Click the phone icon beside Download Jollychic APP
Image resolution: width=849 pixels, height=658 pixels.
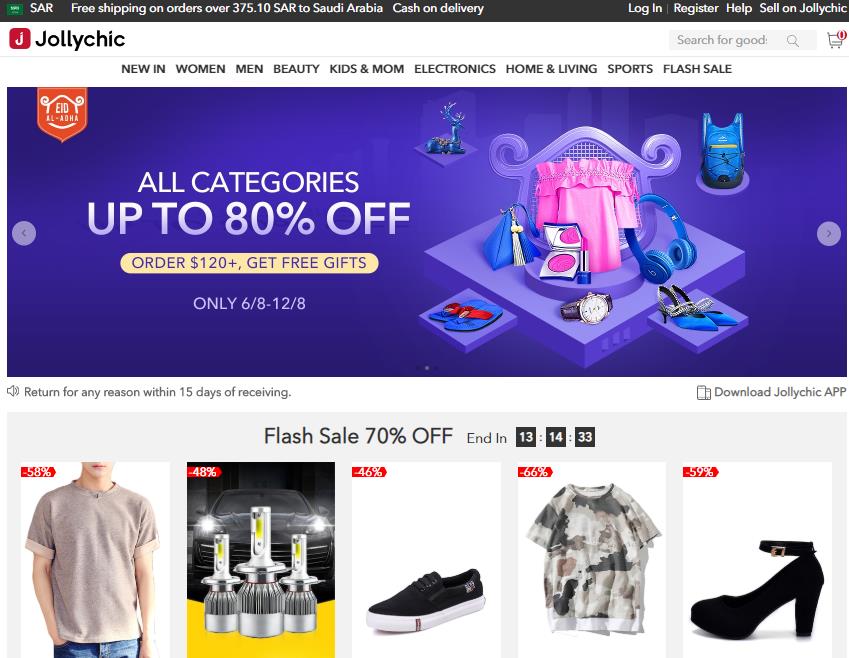tap(703, 393)
